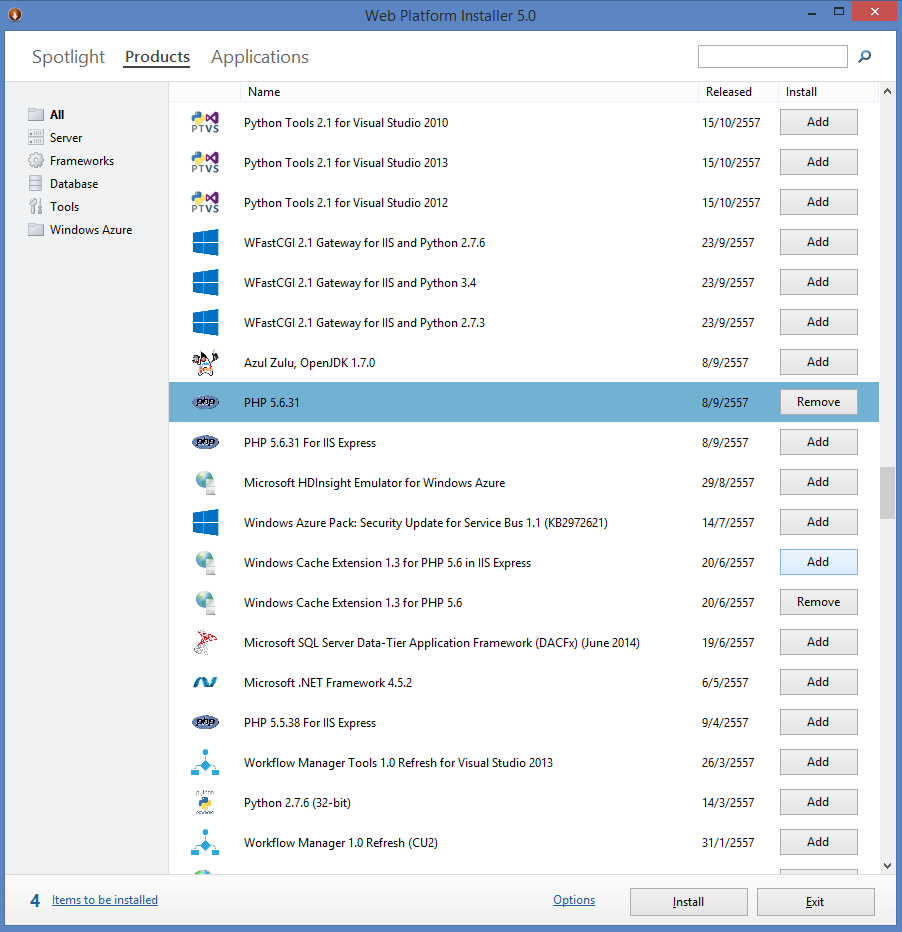The image size is (902, 932).
Task: Click into the search input field
Action: tap(772, 56)
